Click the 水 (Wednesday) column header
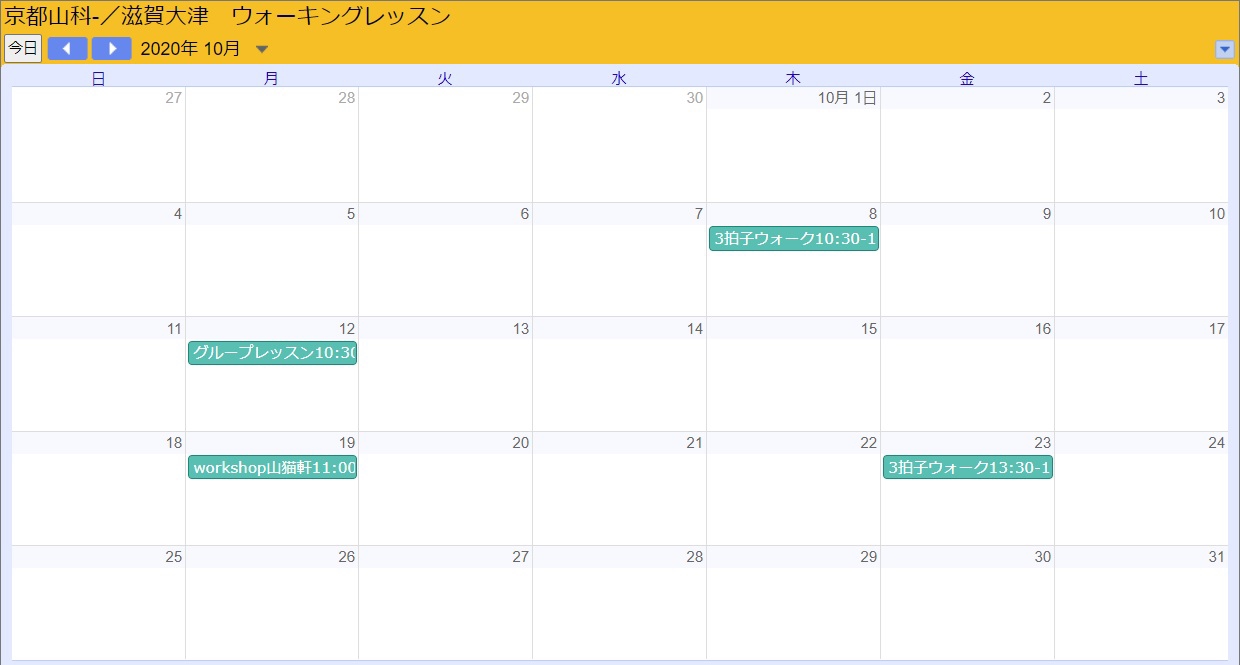The width and height of the screenshot is (1240, 665). (620, 79)
